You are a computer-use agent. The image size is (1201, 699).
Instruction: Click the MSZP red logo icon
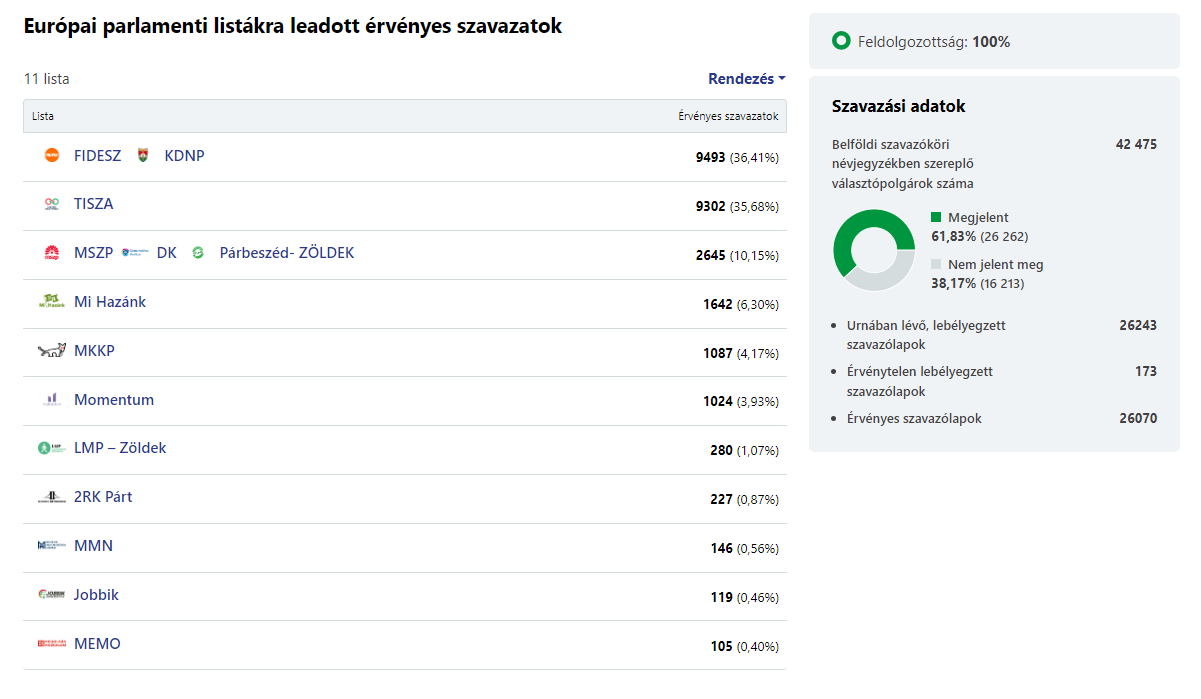(52, 253)
